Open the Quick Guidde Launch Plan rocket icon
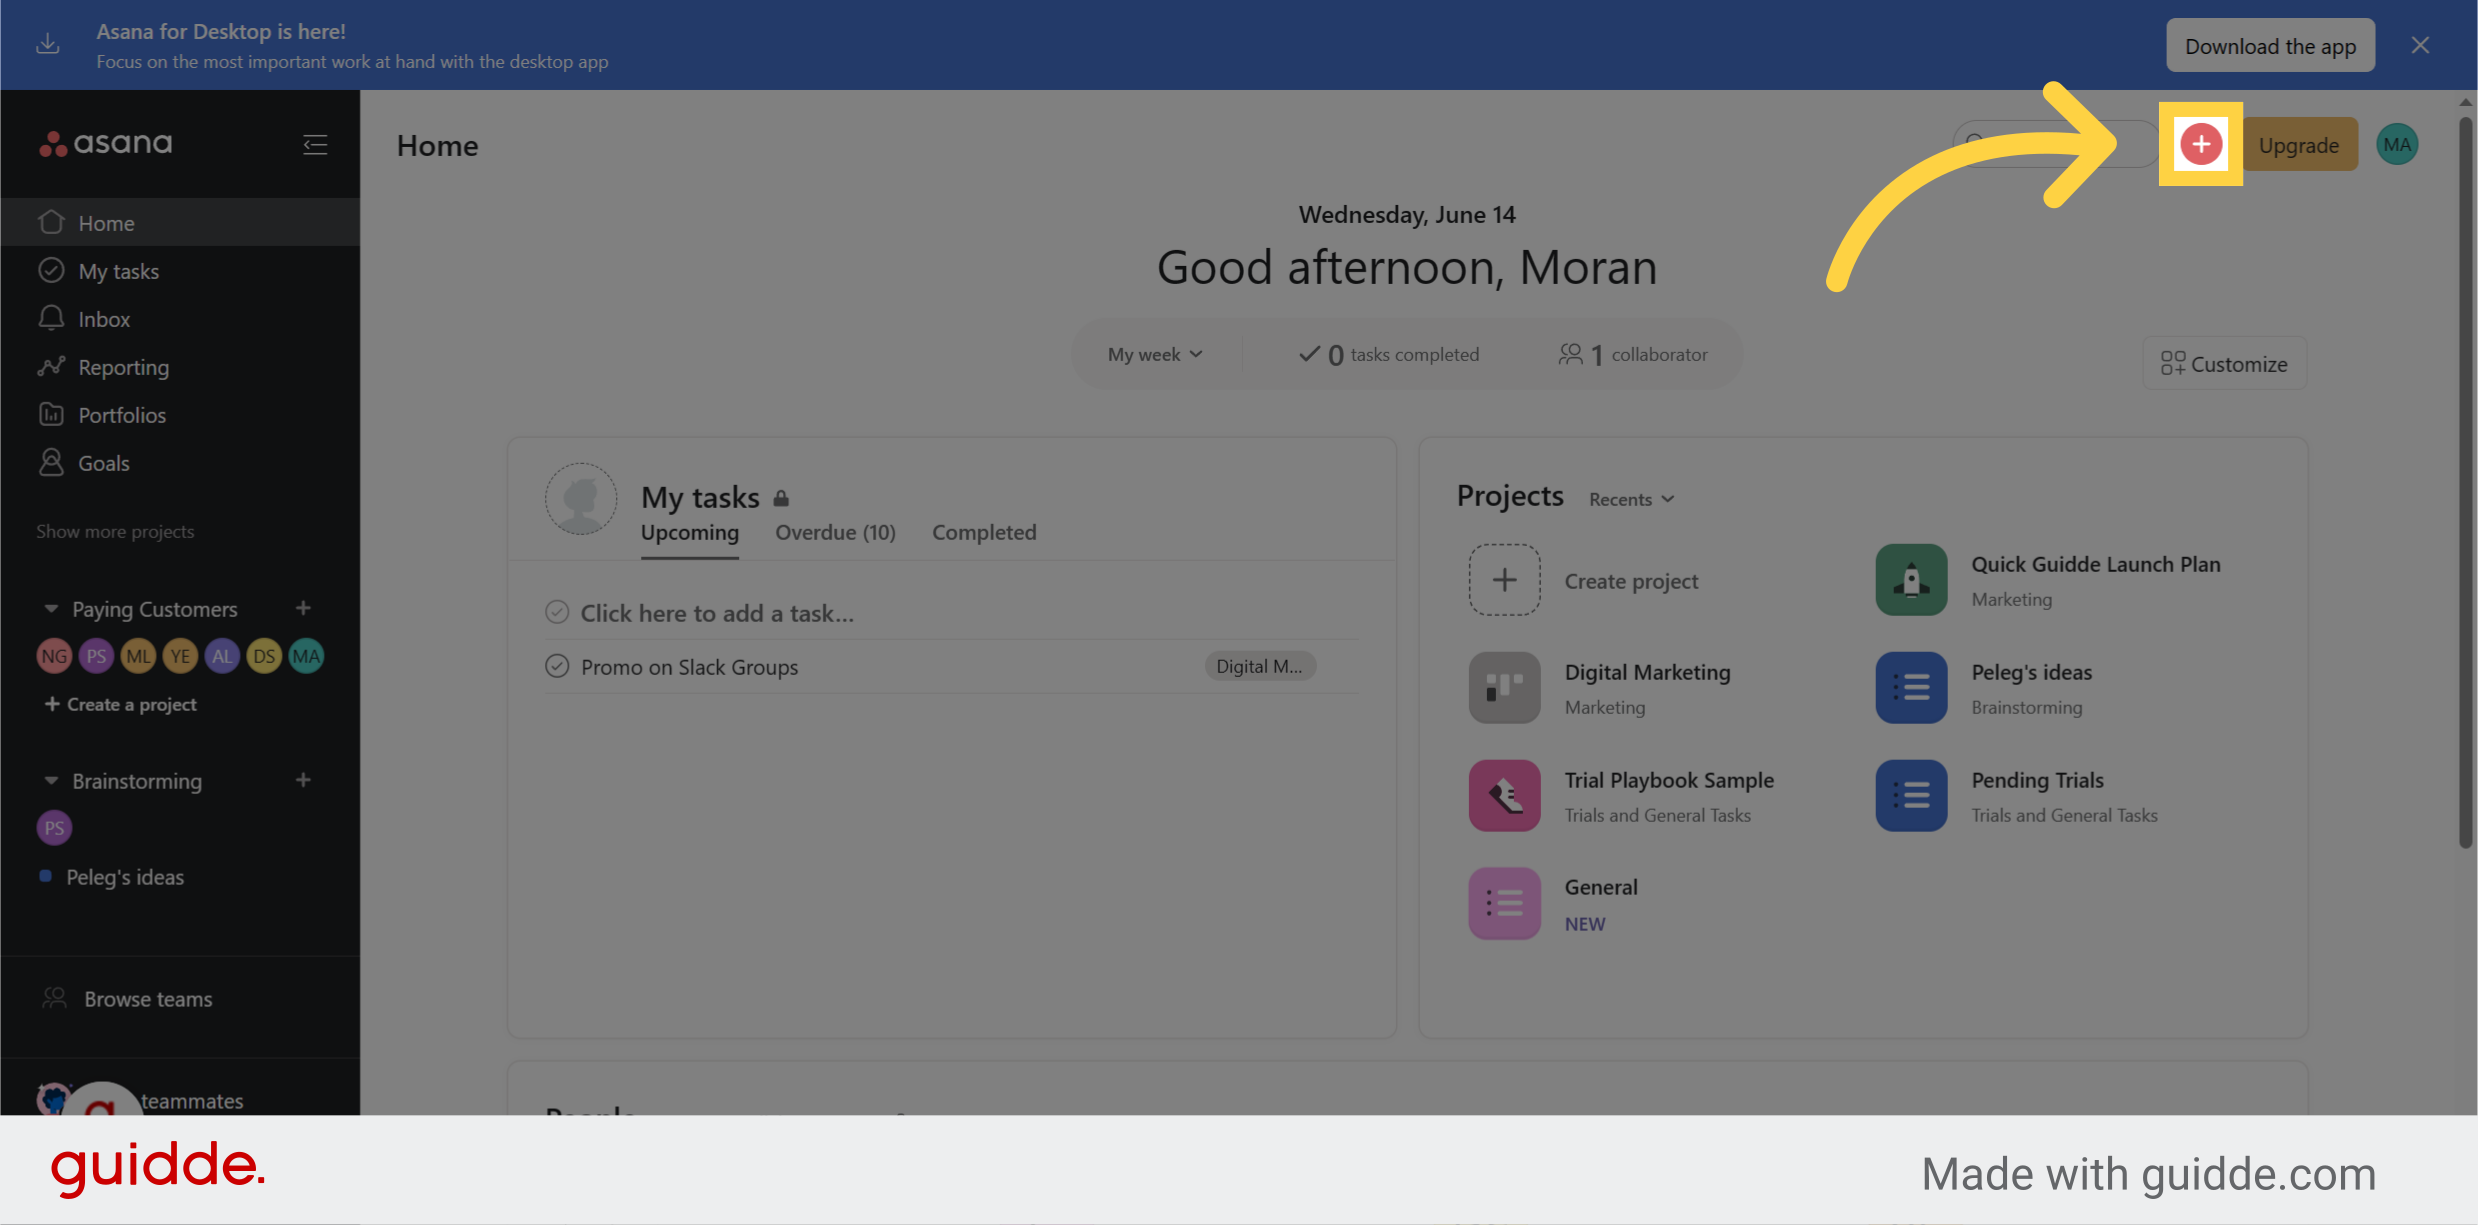 [1910, 580]
